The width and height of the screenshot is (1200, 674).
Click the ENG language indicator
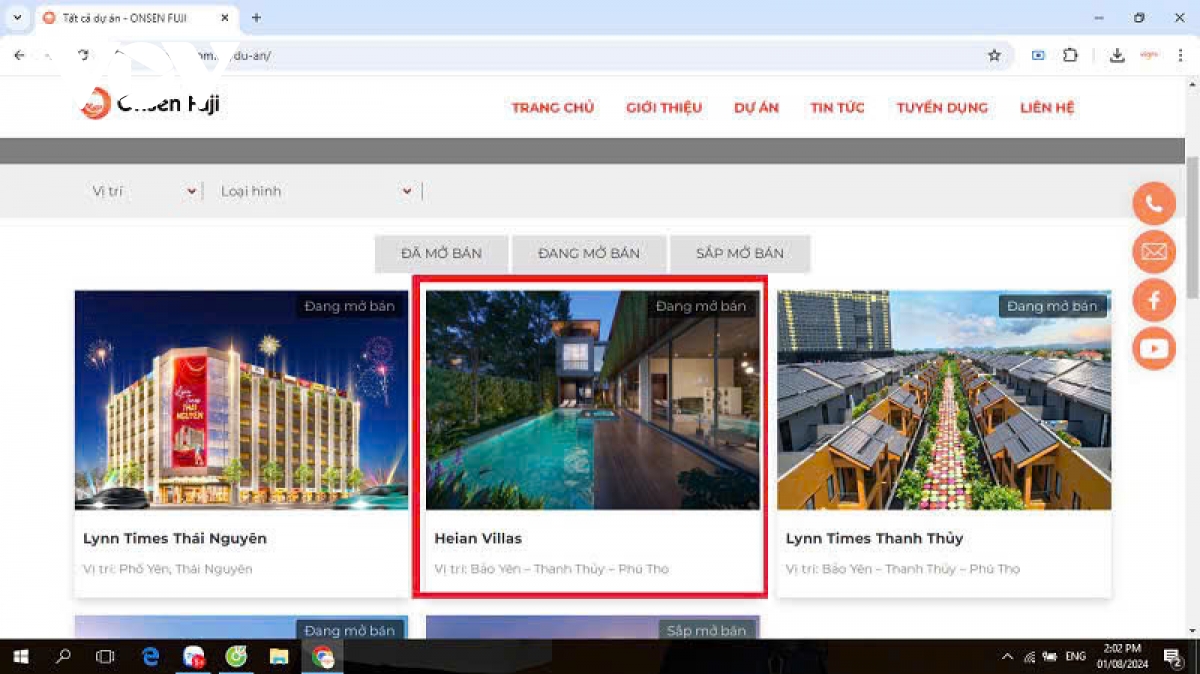pos(1076,657)
